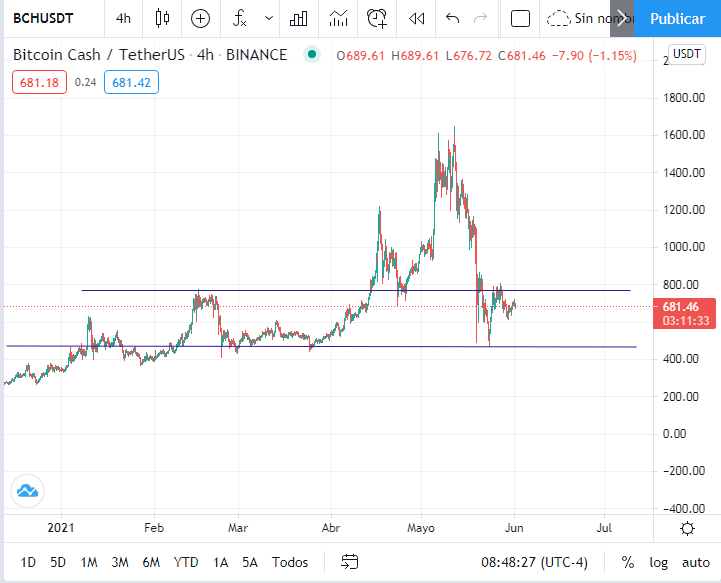Click the 681.46 current price label

(684, 313)
